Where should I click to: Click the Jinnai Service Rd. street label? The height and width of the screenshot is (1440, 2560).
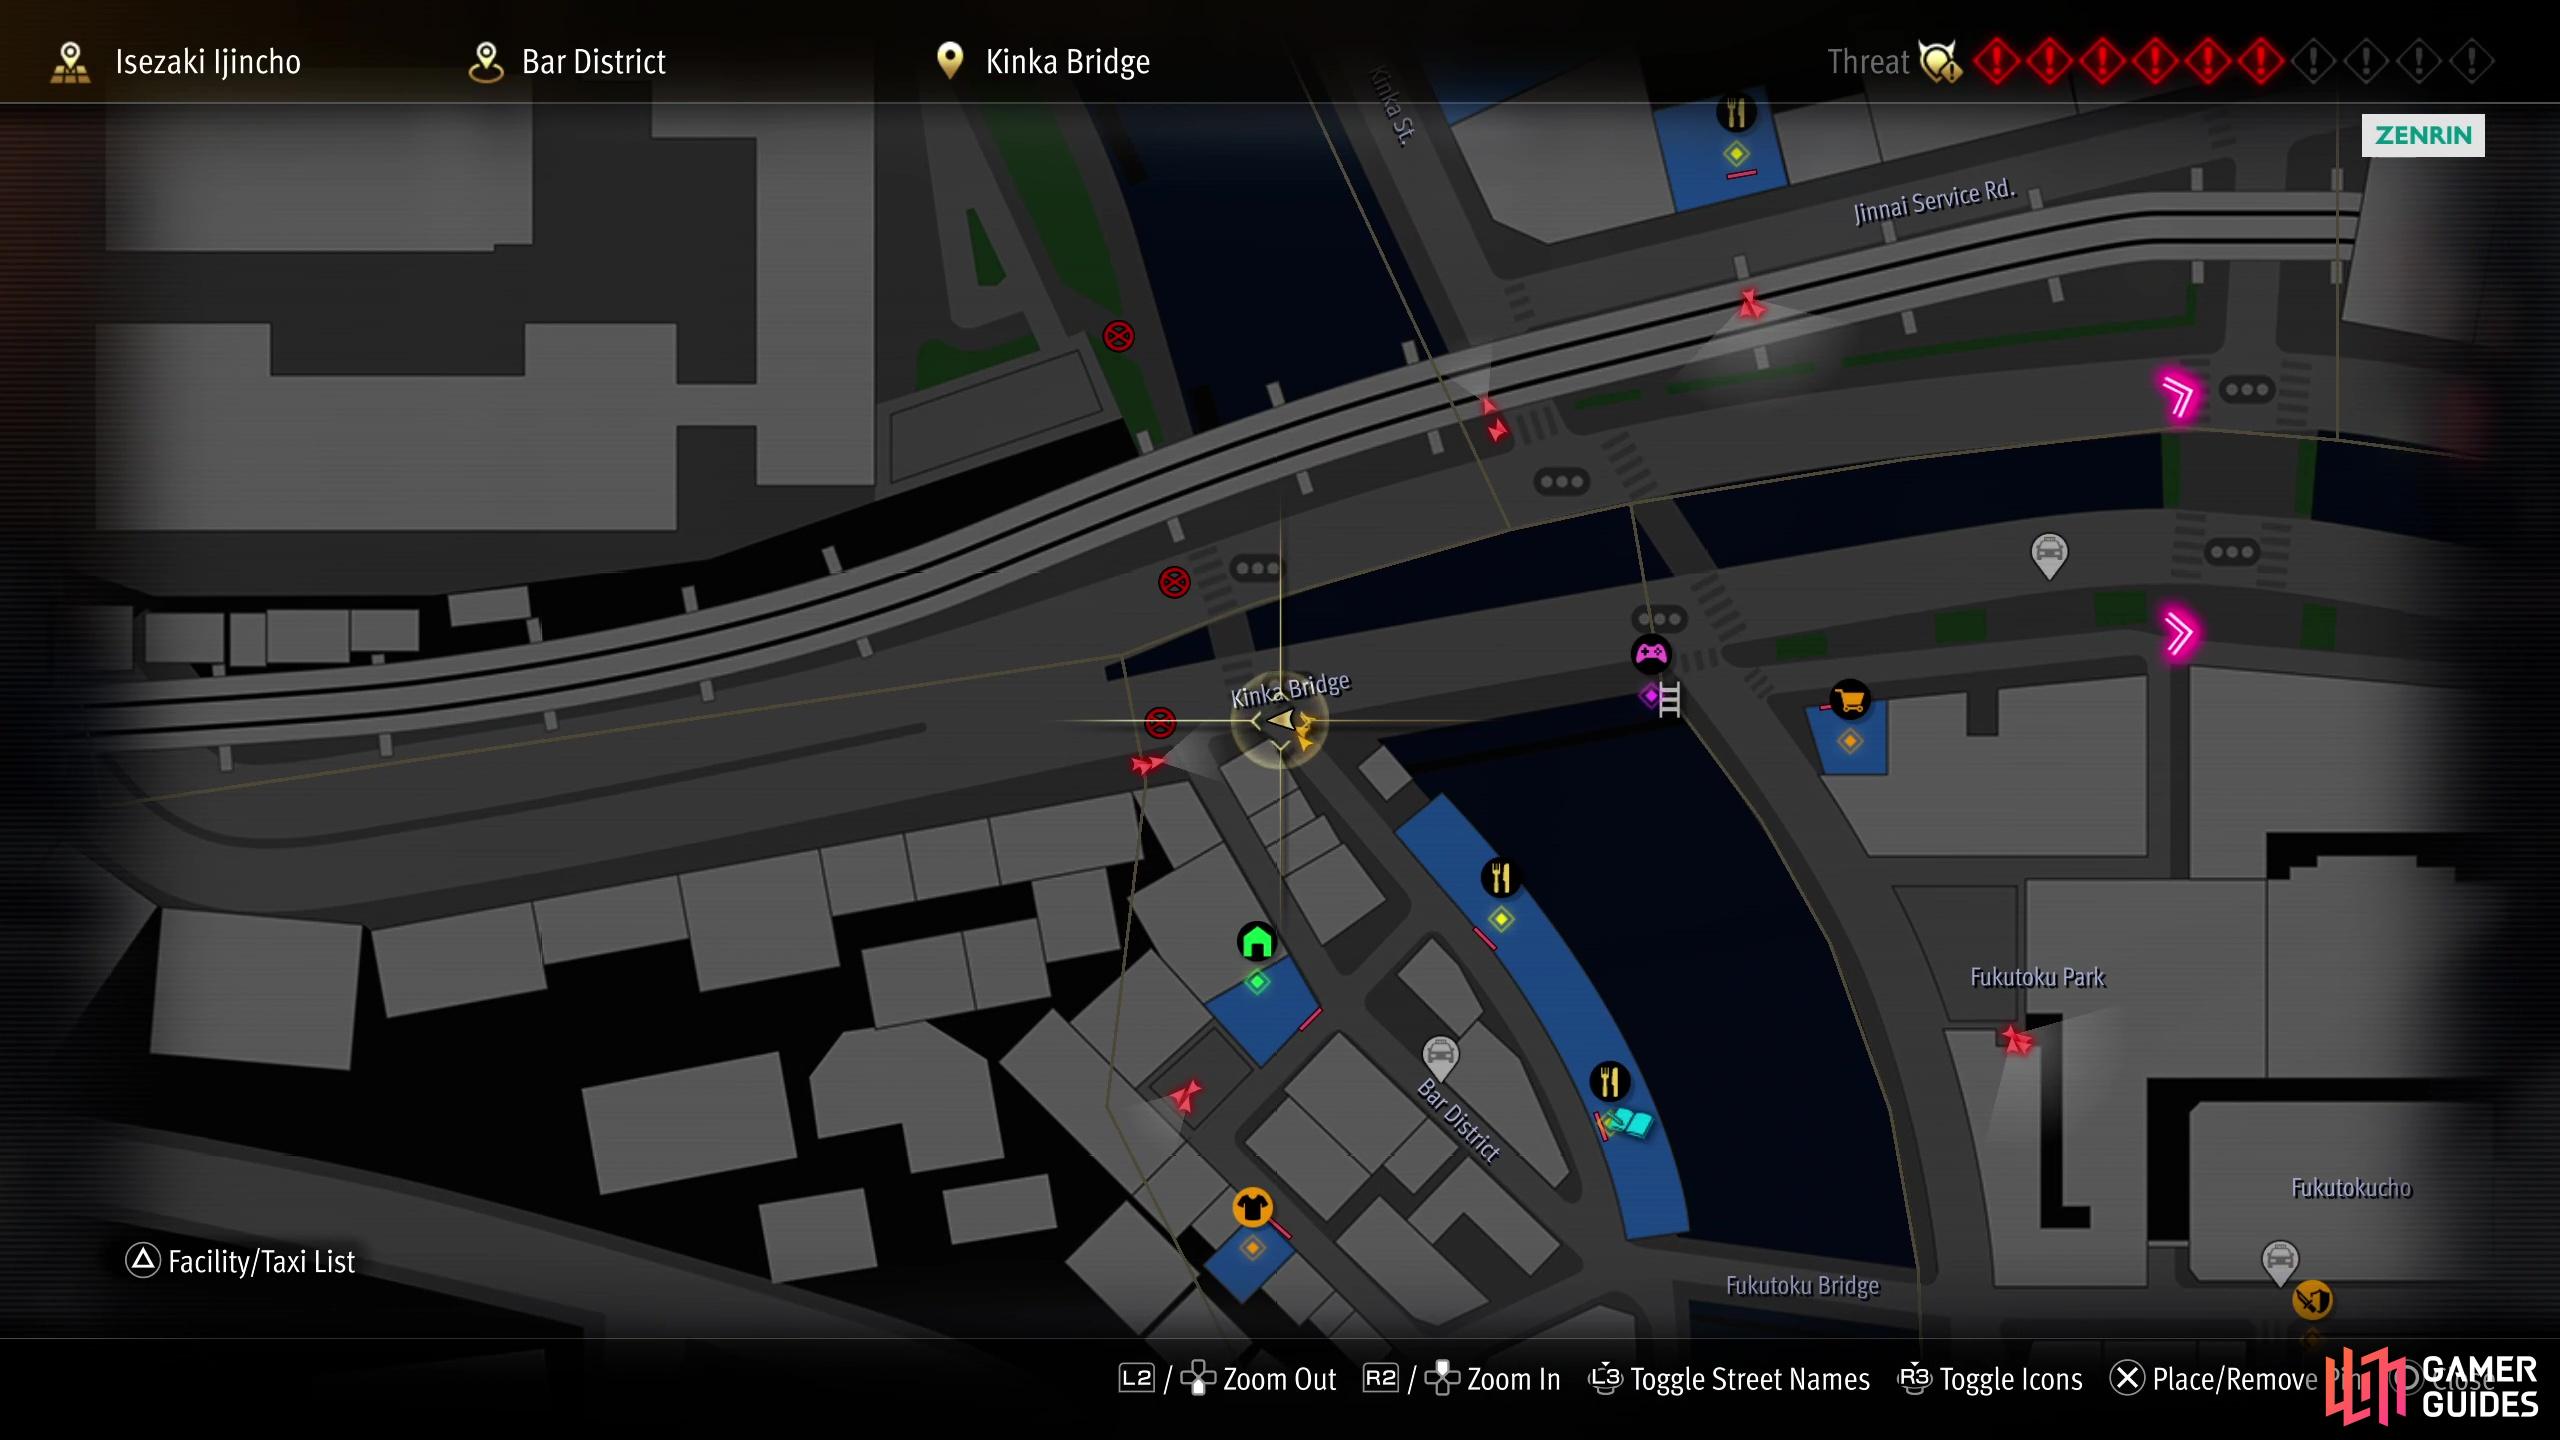point(1934,201)
